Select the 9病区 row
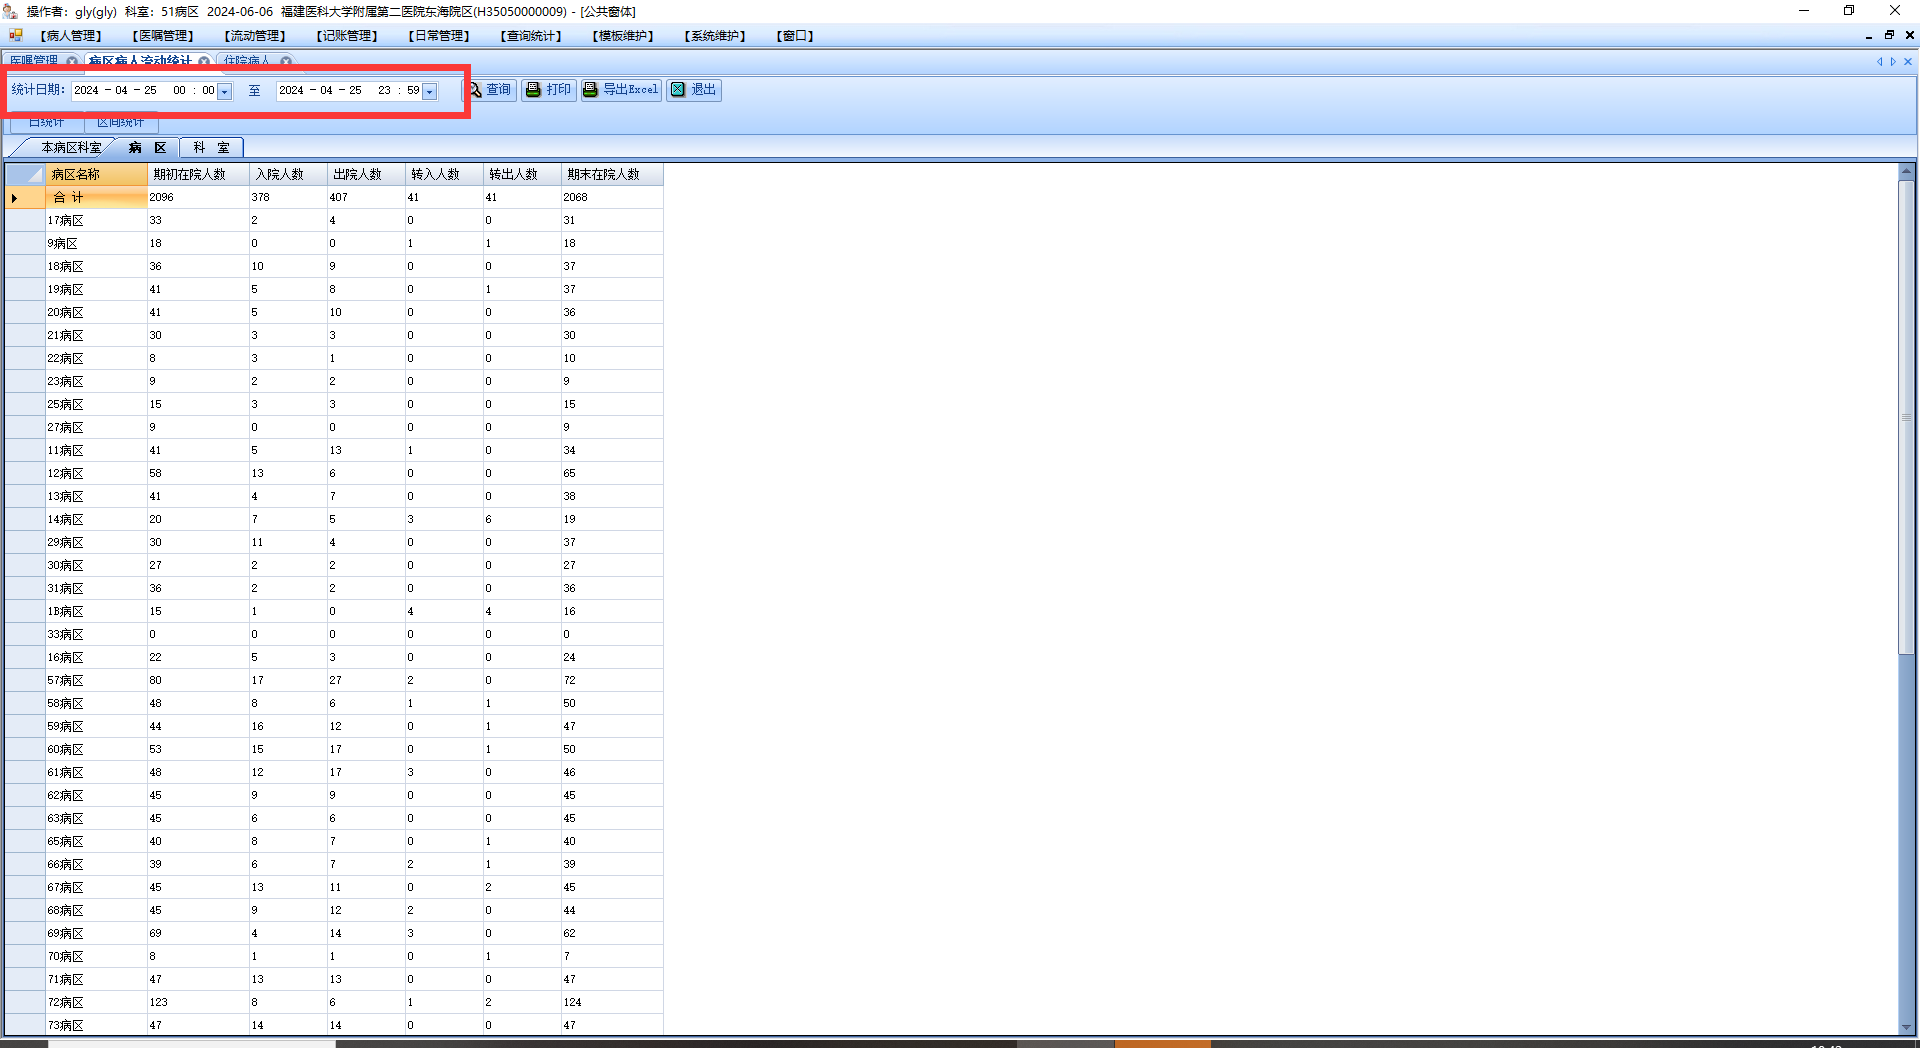The image size is (1920, 1048). [334, 244]
